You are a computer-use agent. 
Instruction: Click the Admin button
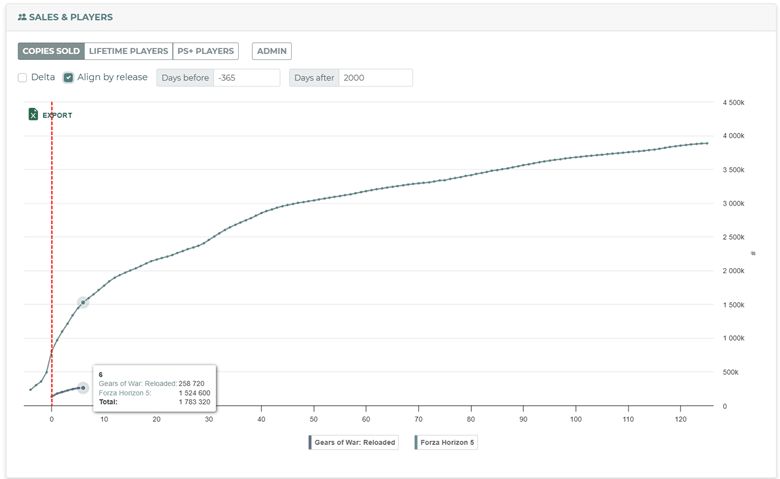272,51
